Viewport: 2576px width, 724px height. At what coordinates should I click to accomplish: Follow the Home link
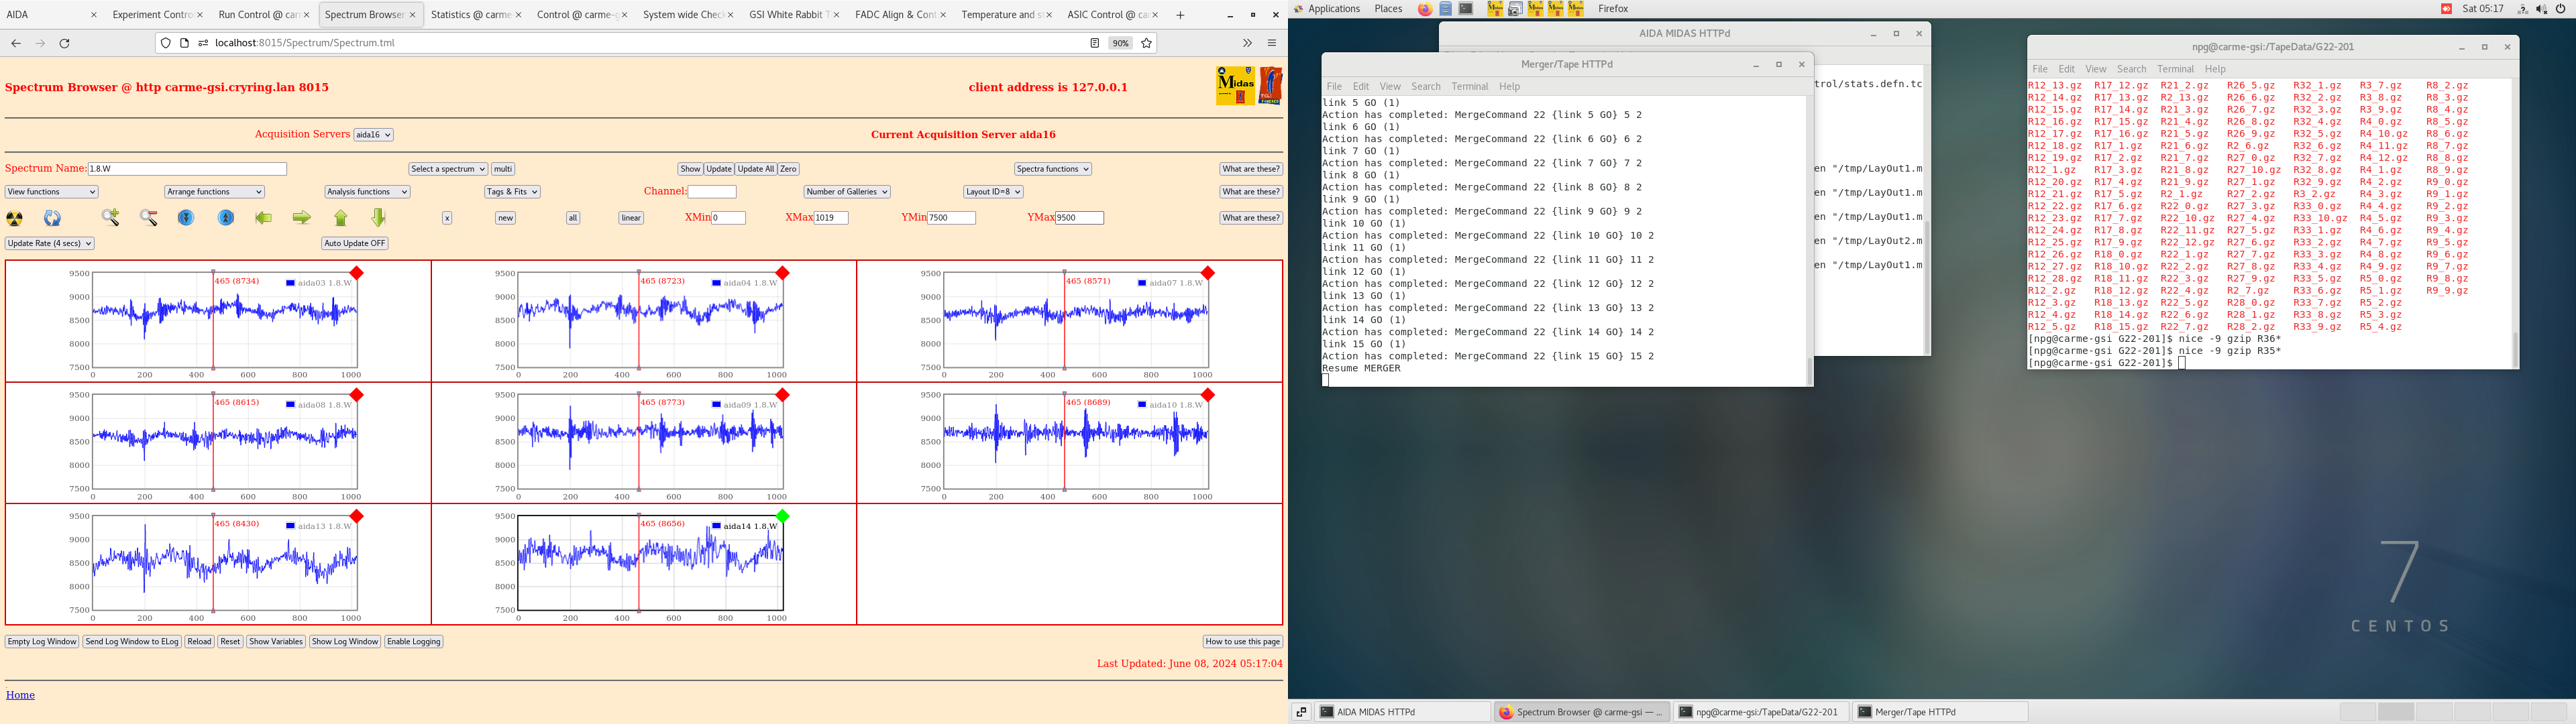(20, 695)
